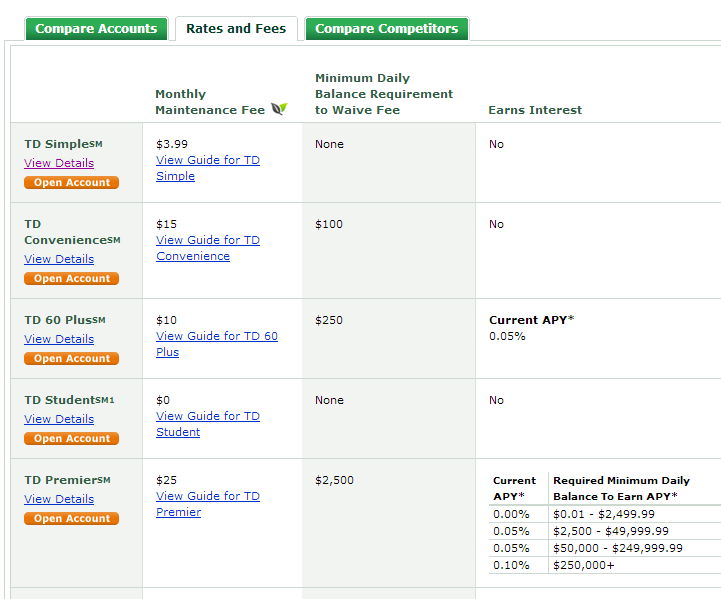Click the Current APY* label for TD 60 Plus

pos(532,320)
